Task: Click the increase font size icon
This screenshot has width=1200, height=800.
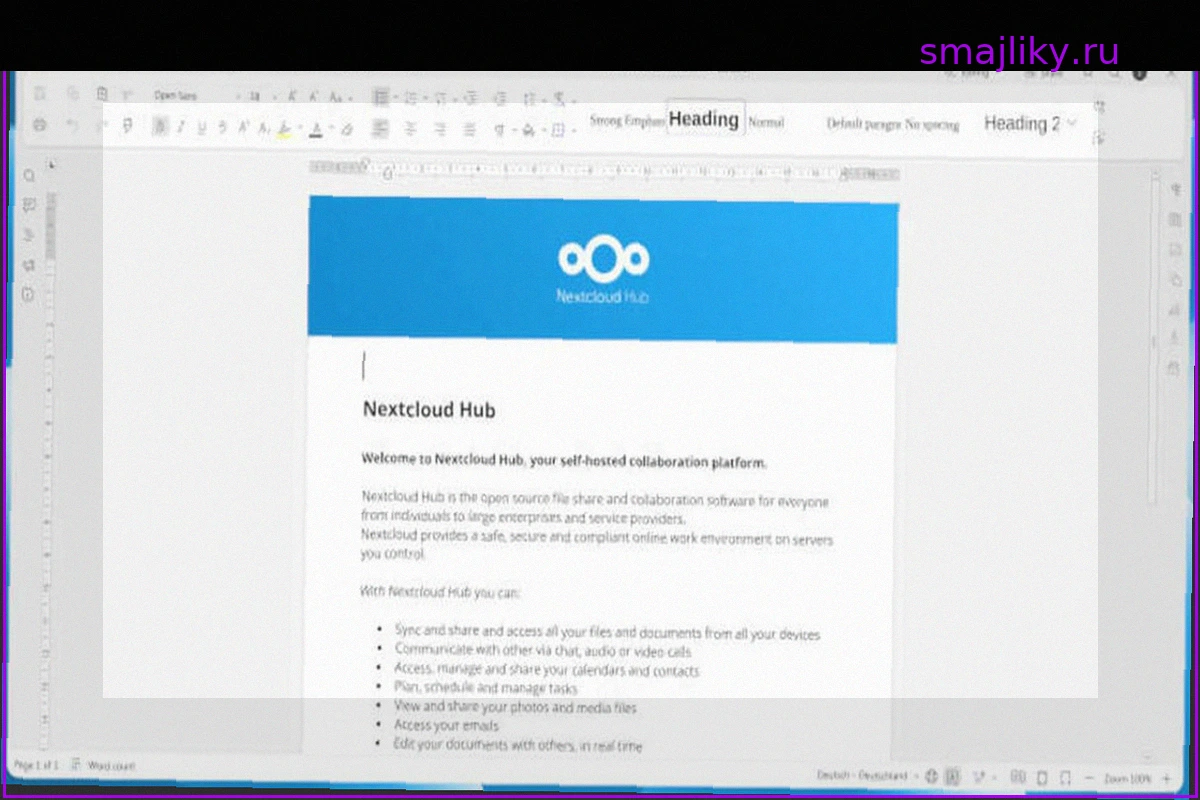Action: point(292,97)
